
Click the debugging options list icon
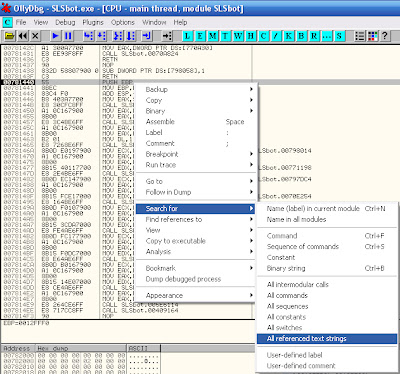tap(360, 36)
